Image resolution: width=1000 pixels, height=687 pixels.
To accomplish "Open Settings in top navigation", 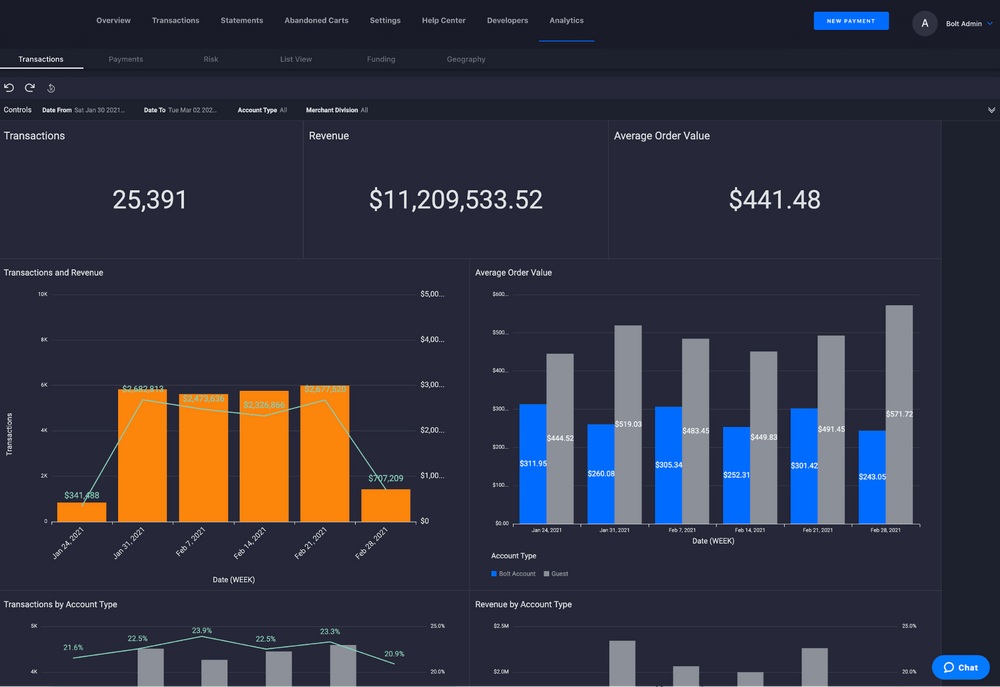I will (385, 20).
